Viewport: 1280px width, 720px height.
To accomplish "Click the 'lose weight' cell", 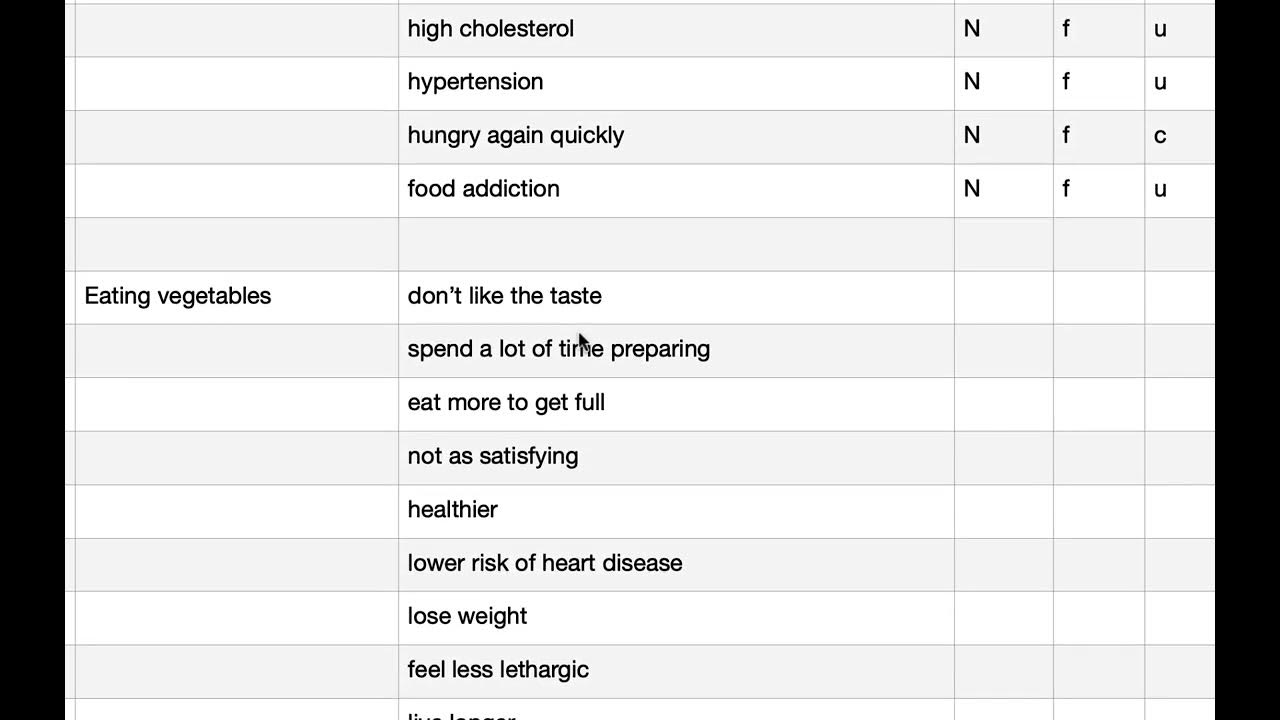I will (x=467, y=616).
